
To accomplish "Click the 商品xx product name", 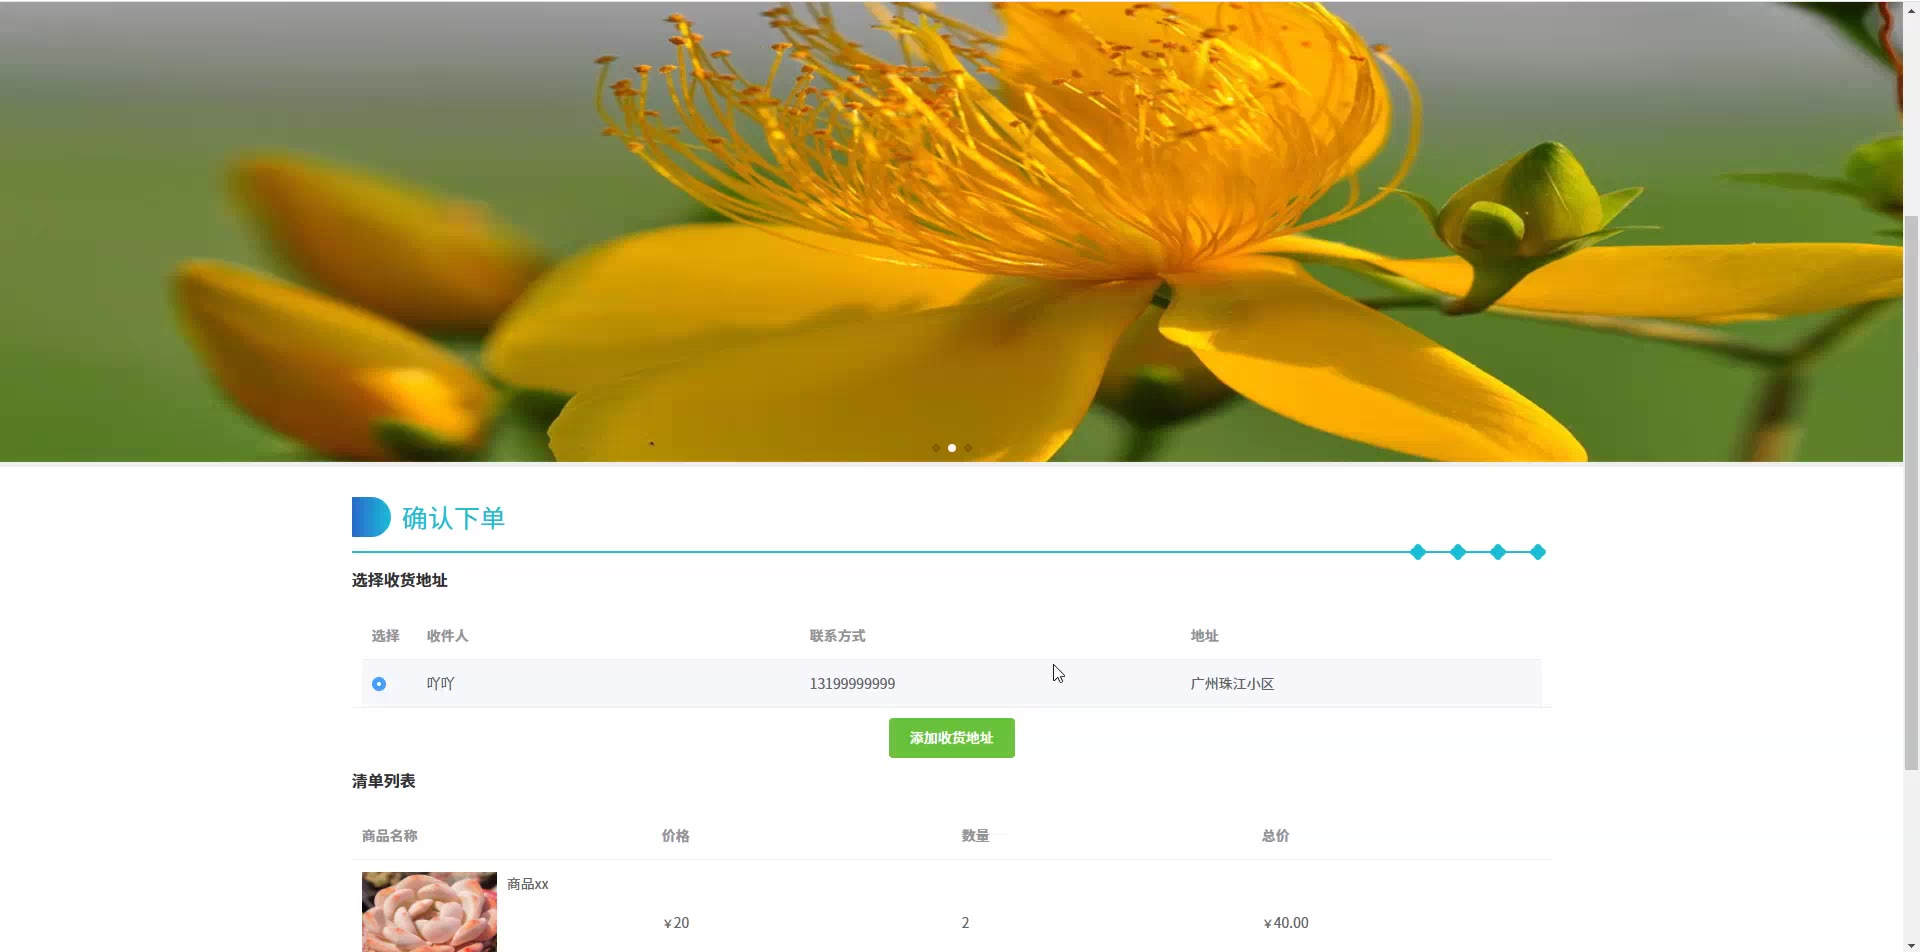I will click(528, 884).
